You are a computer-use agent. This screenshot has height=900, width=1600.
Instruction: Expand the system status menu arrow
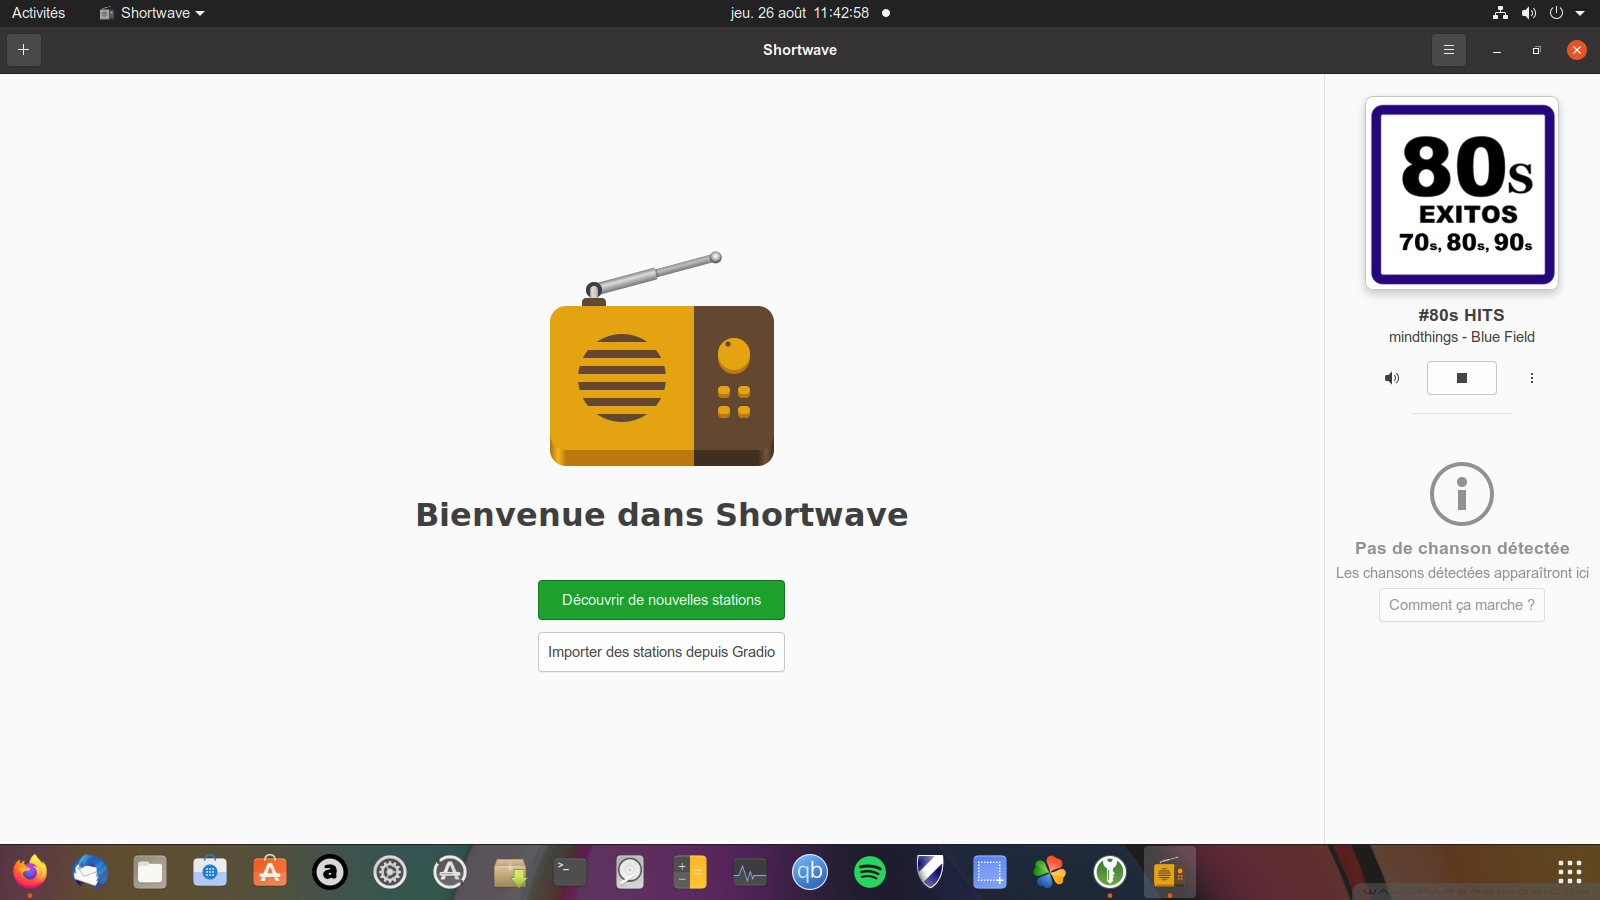(x=1580, y=13)
